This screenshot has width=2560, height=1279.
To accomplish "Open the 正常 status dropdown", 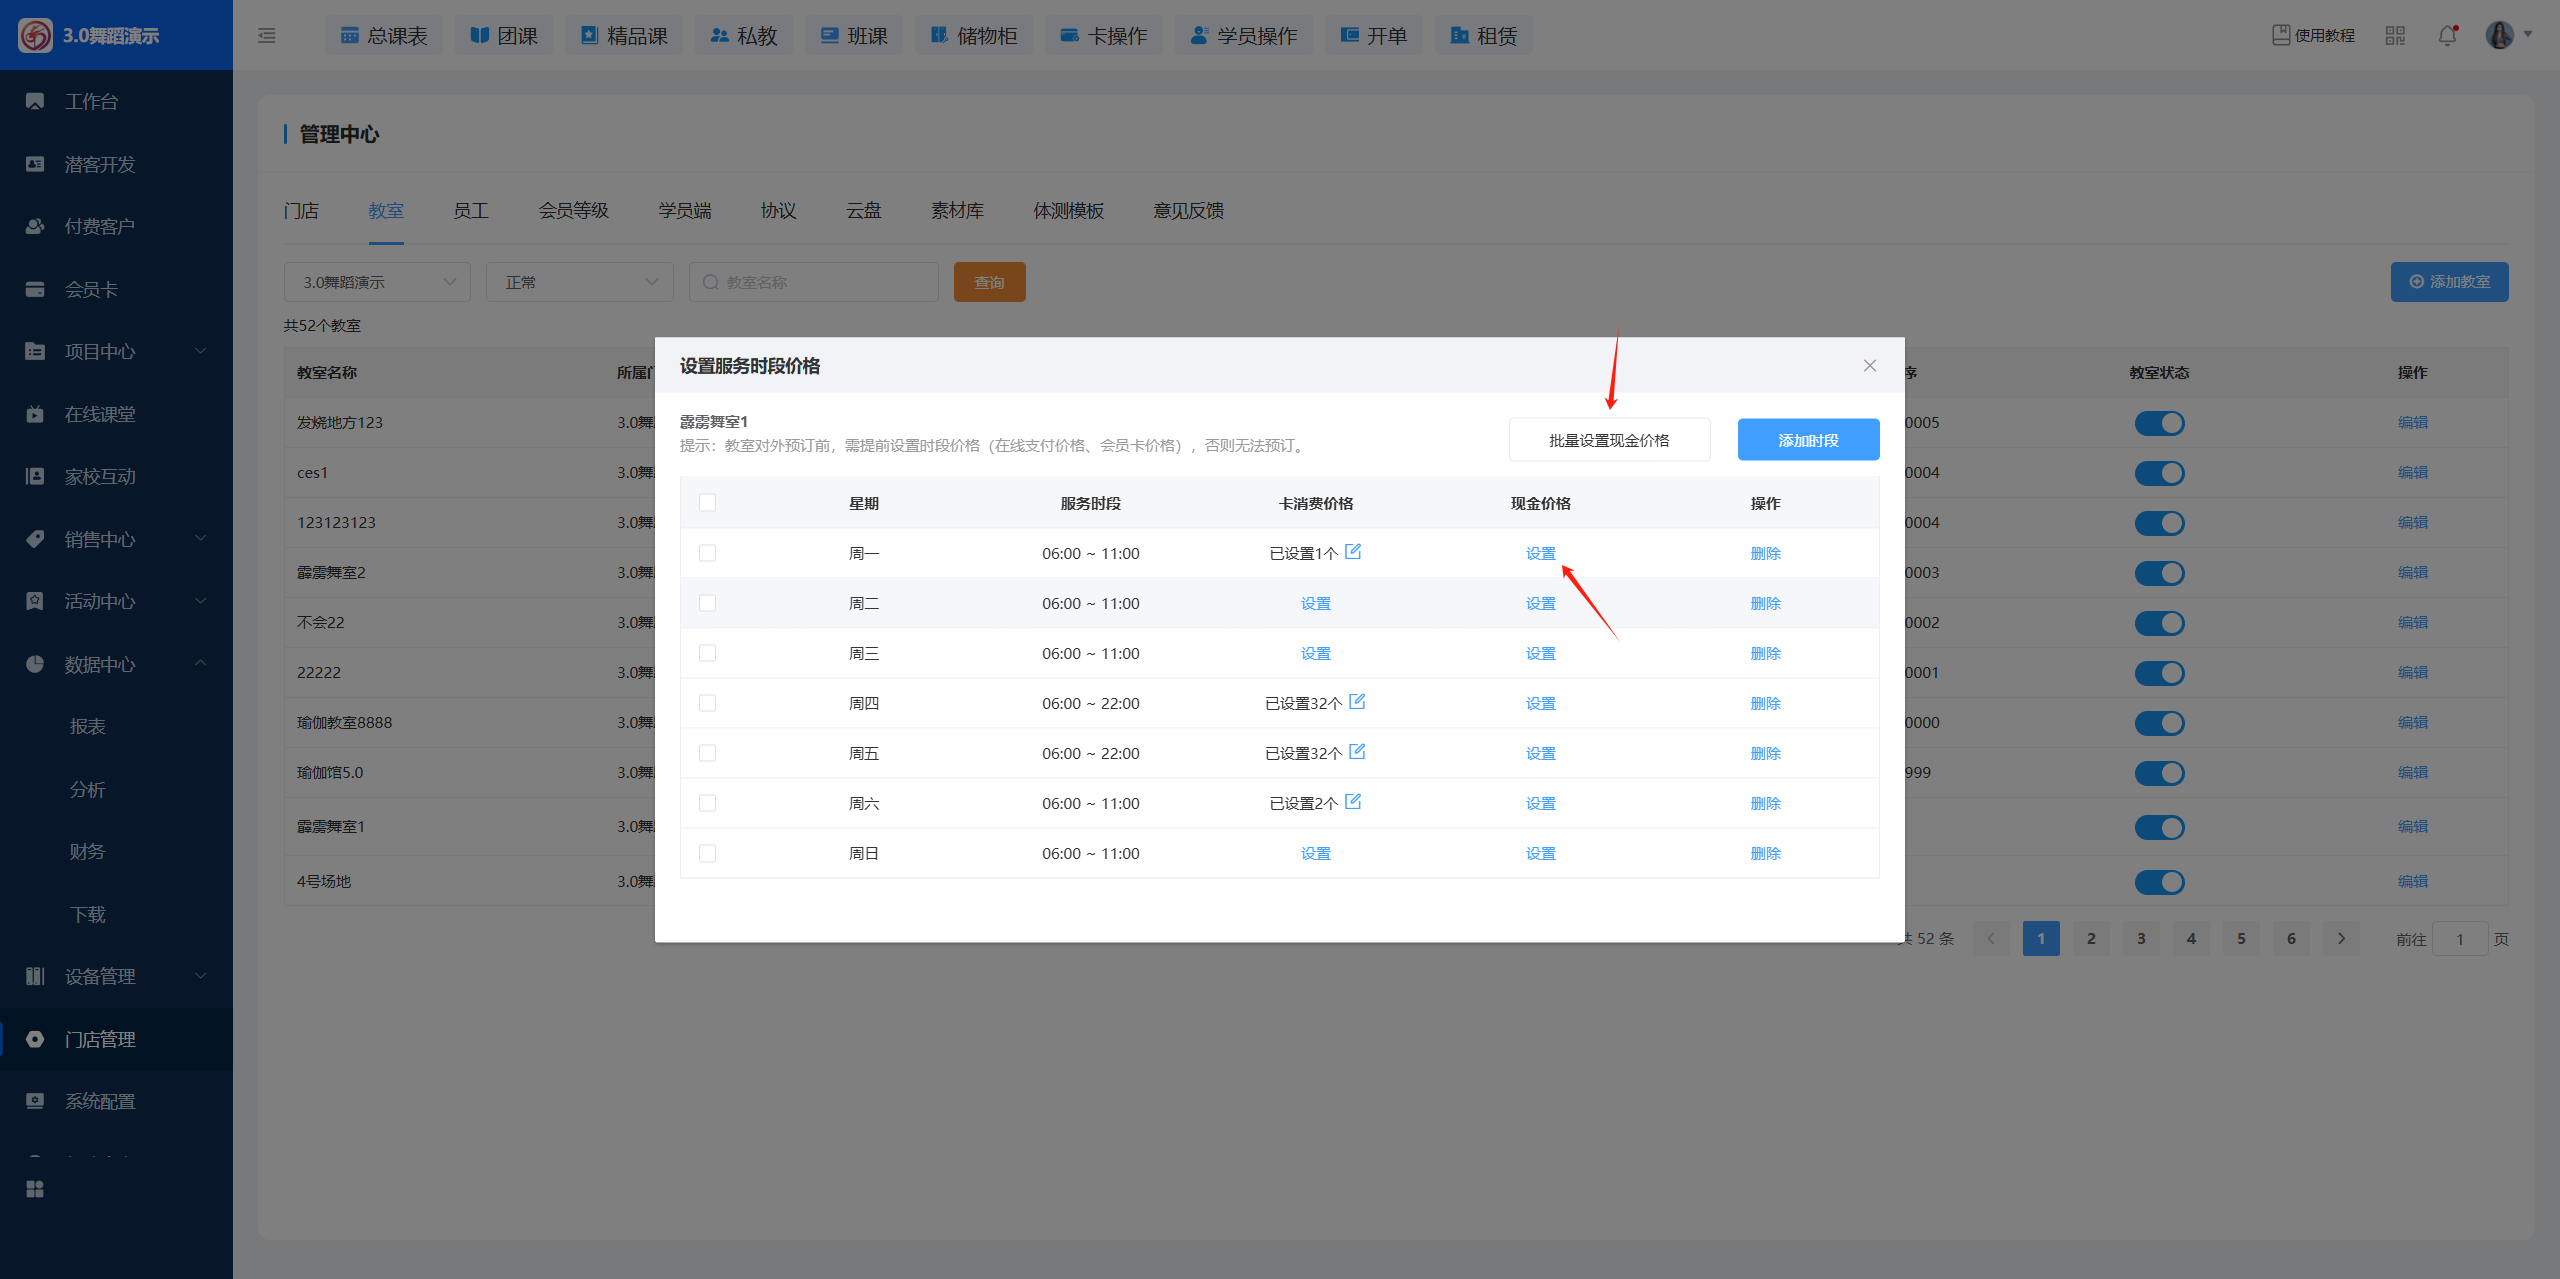I will 580,282.
